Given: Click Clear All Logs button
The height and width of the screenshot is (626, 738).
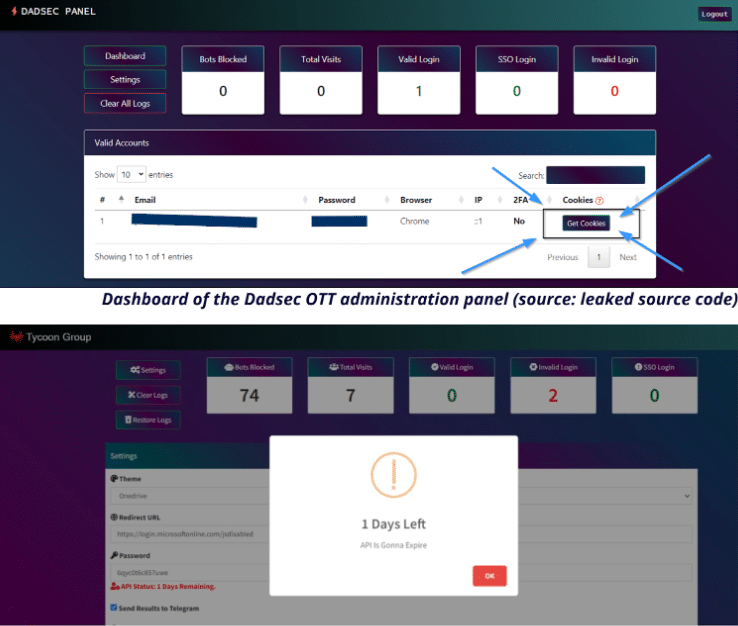Looking at the screenshot, I should coord(125,104).
